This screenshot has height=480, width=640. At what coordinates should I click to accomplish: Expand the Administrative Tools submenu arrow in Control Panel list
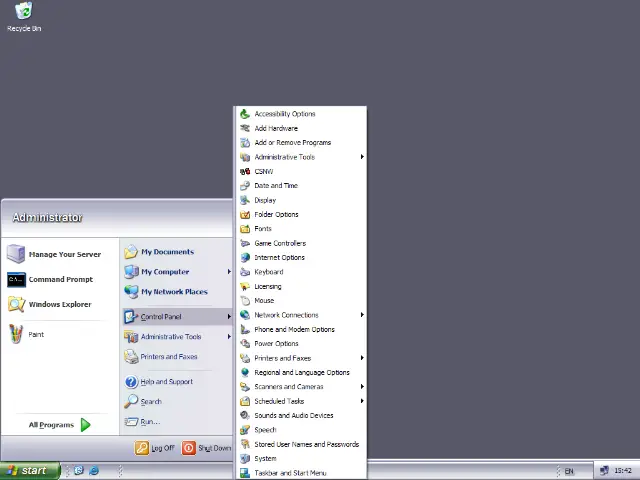(362, 157)
